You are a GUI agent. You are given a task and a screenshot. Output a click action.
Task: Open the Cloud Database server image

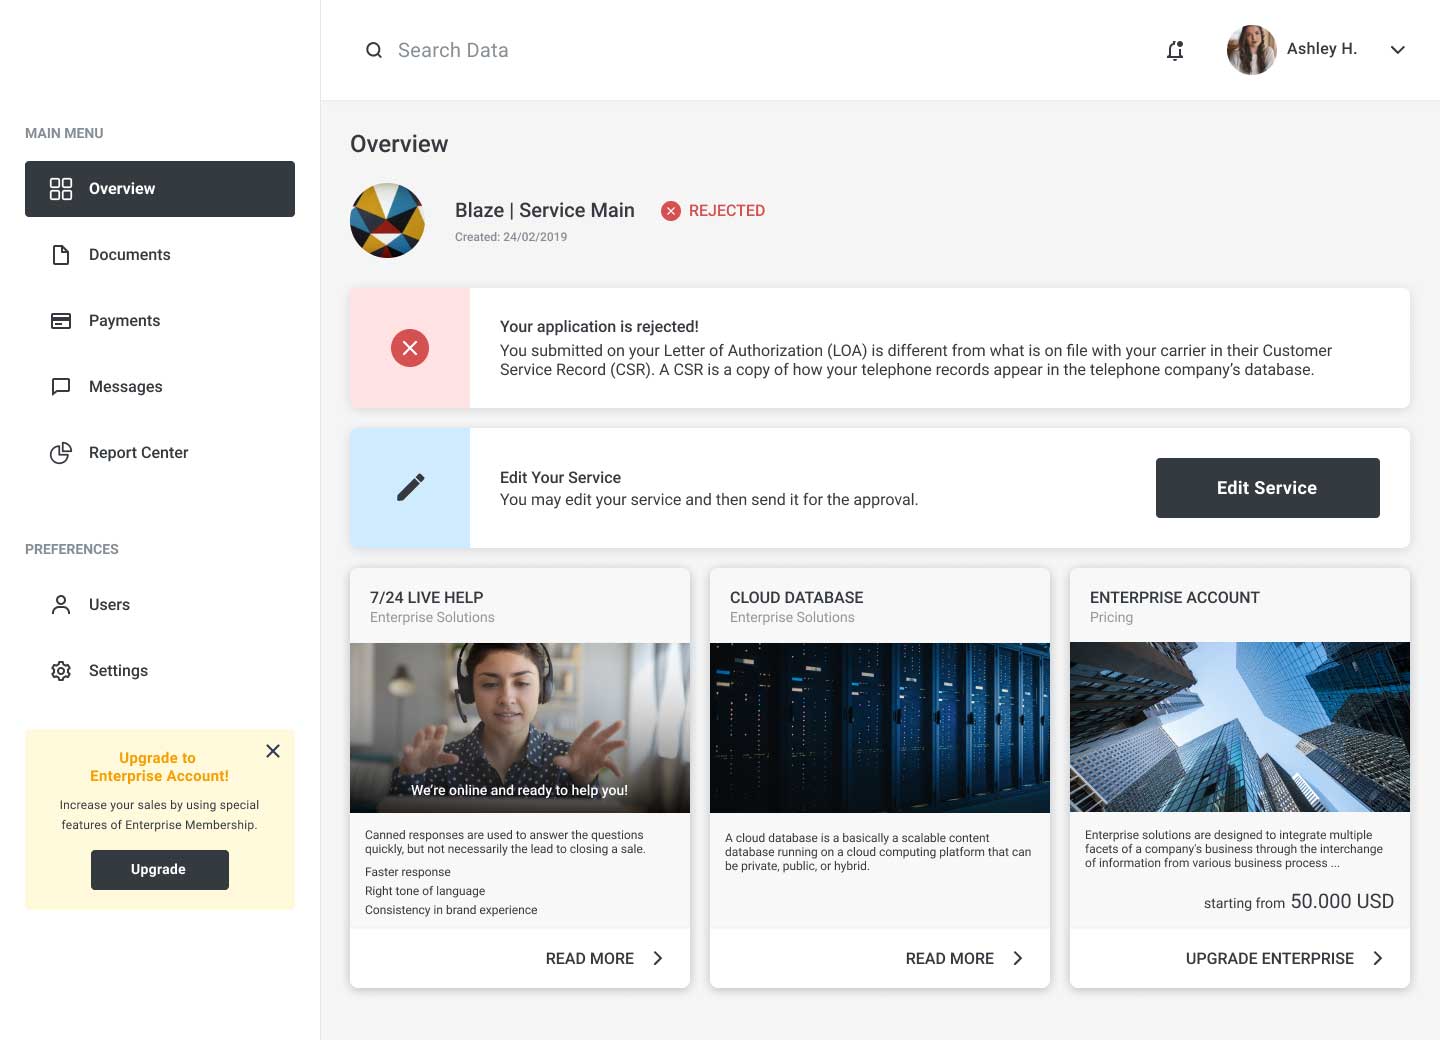click(x=880, y=728)
